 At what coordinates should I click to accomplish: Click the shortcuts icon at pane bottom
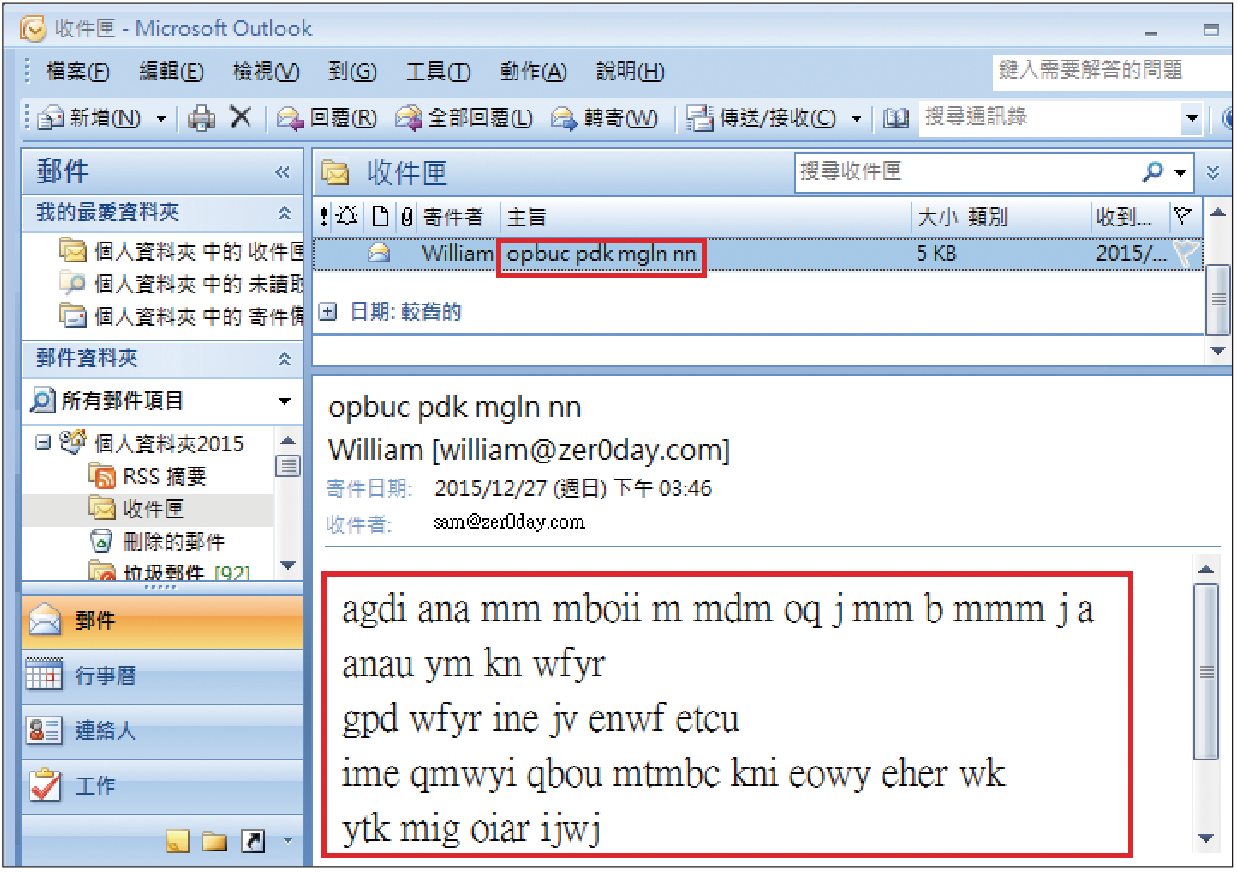click(x=254, y=842)
